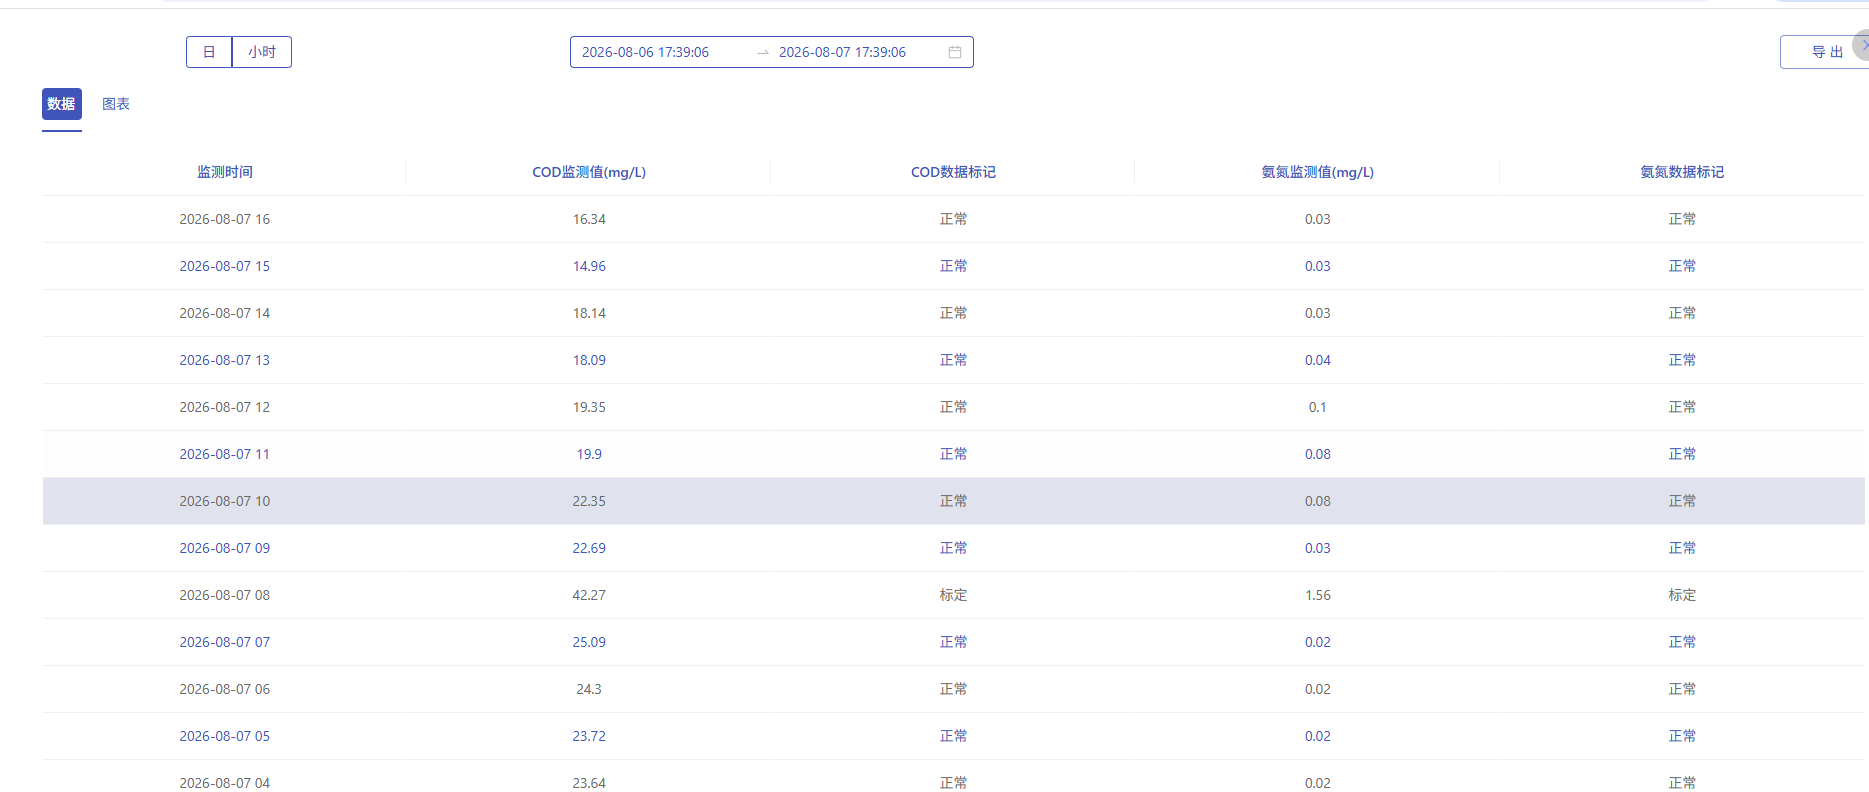Close the panel with the gray X button
The image size is (1869, 792).
1862,45
